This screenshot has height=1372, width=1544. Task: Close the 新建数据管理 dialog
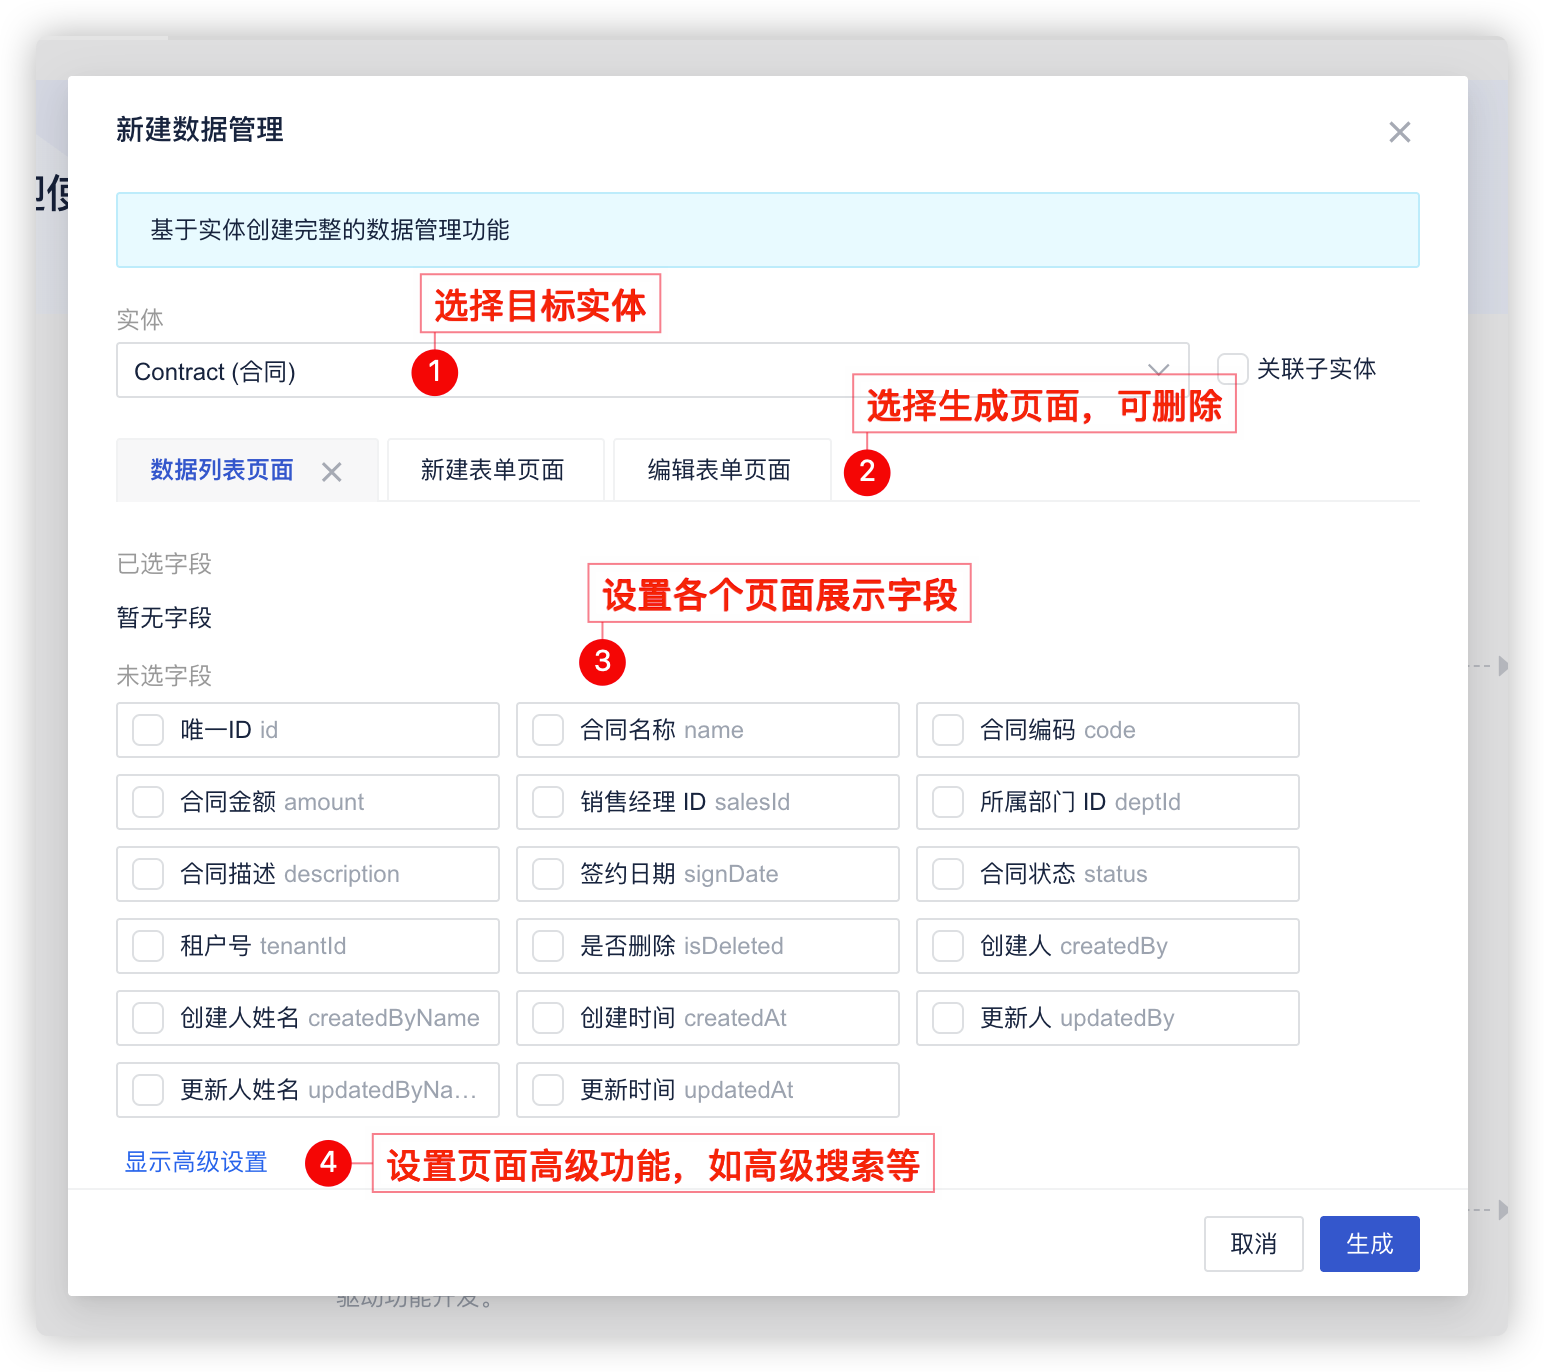1399,131
